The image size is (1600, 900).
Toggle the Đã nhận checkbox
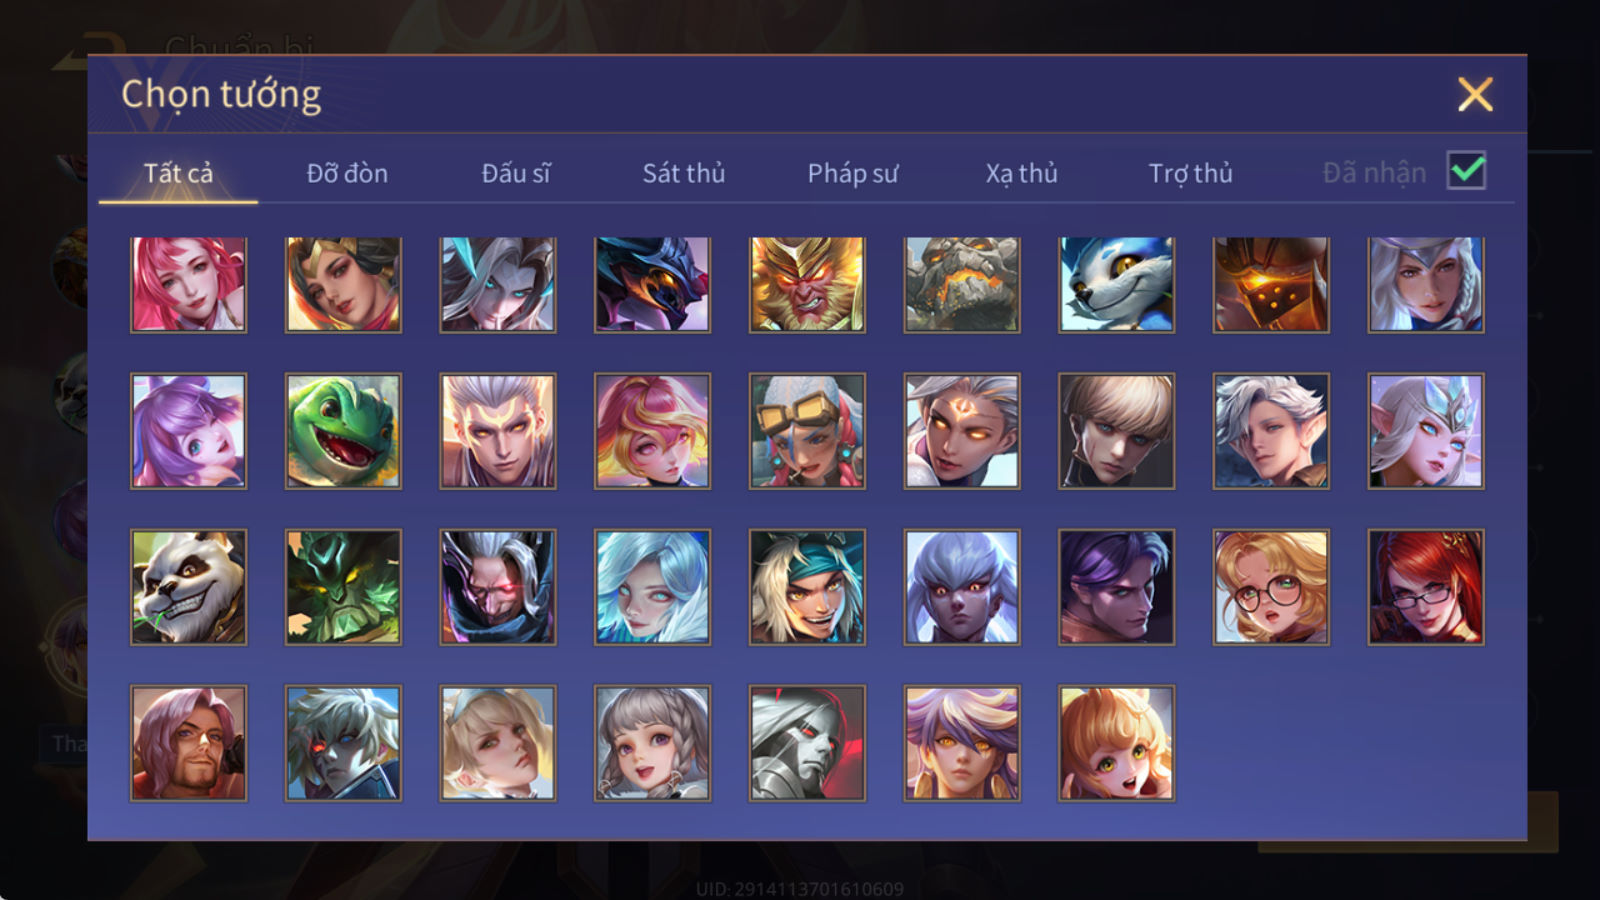tap(1466, 171)
